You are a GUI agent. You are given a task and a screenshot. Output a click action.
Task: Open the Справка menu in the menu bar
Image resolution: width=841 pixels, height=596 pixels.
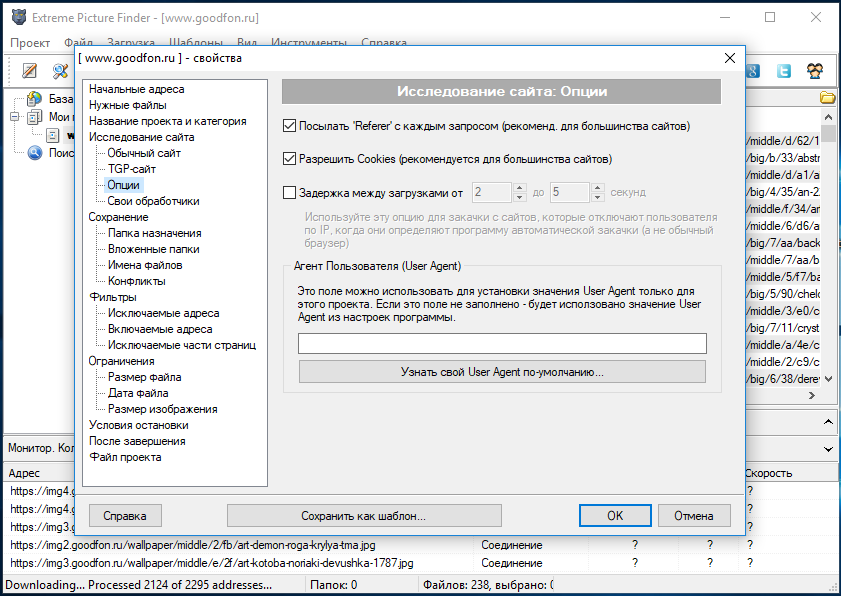point(384,42)
